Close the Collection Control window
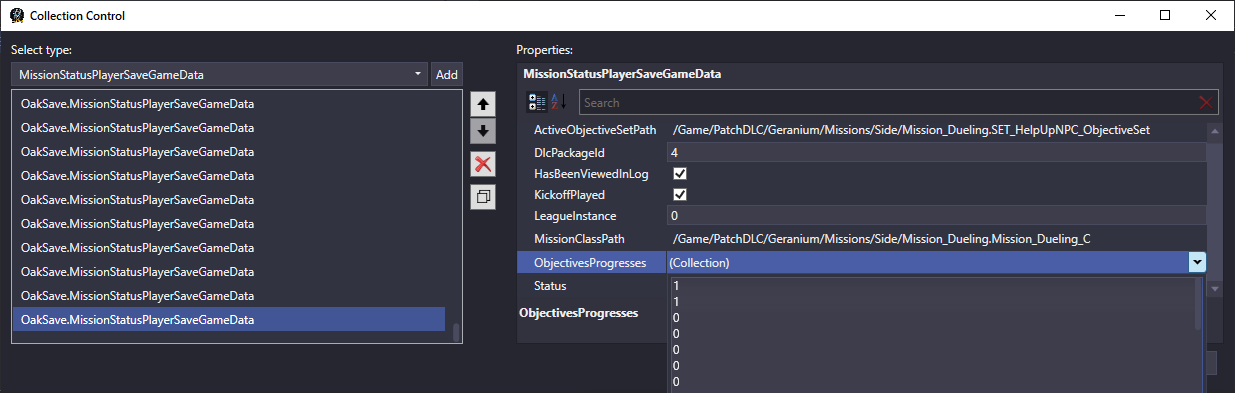Image resolution: width=1235 pixels, height=393 pixels. (x=1211, y=15)
